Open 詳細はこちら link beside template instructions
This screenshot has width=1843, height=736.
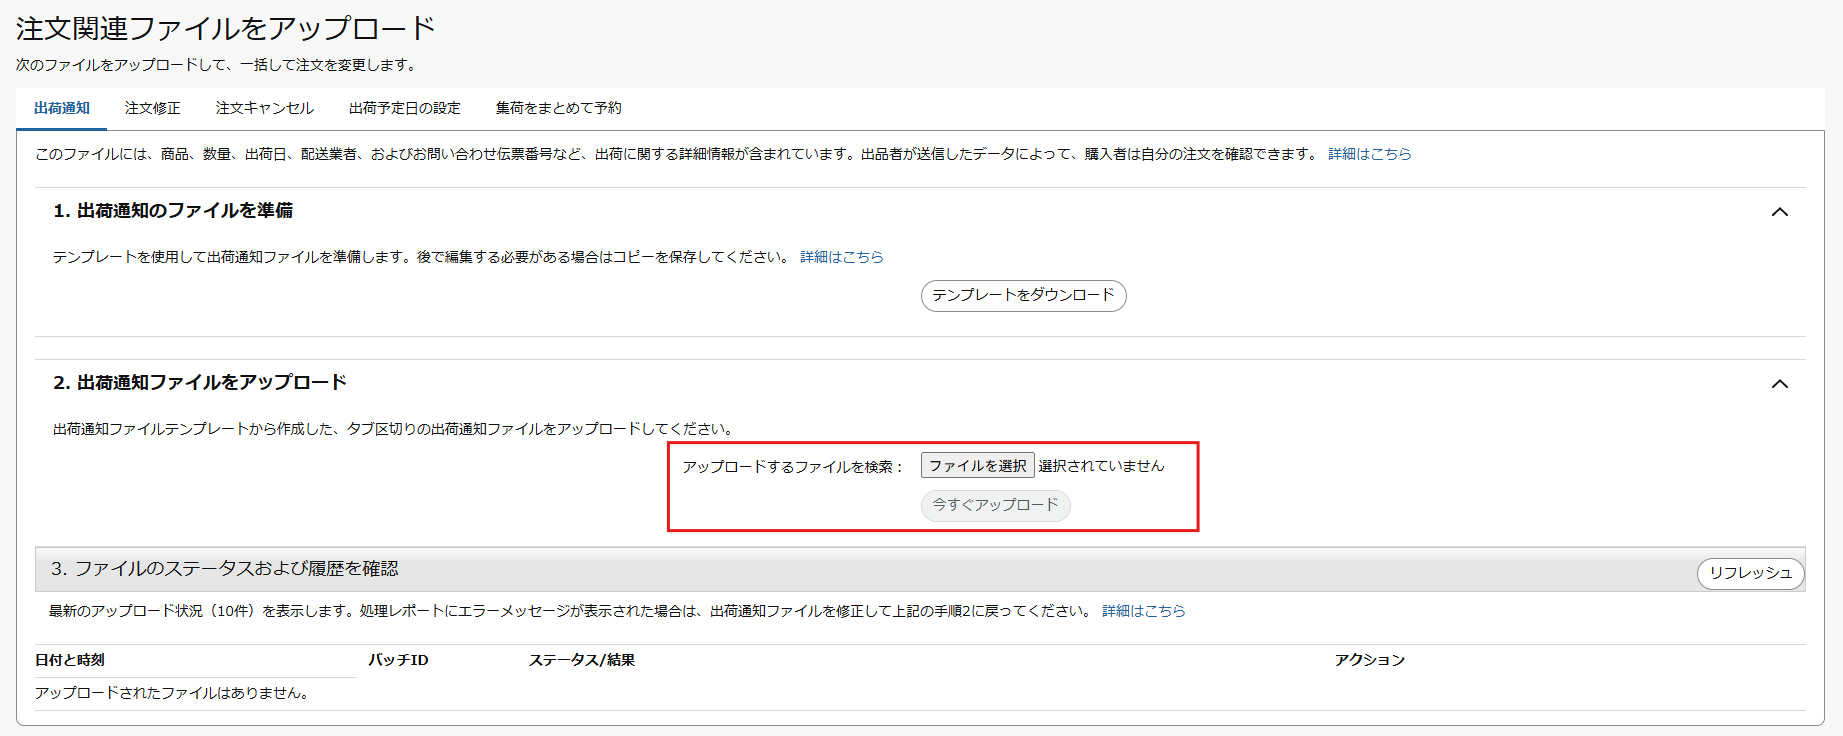coord(842,257)
